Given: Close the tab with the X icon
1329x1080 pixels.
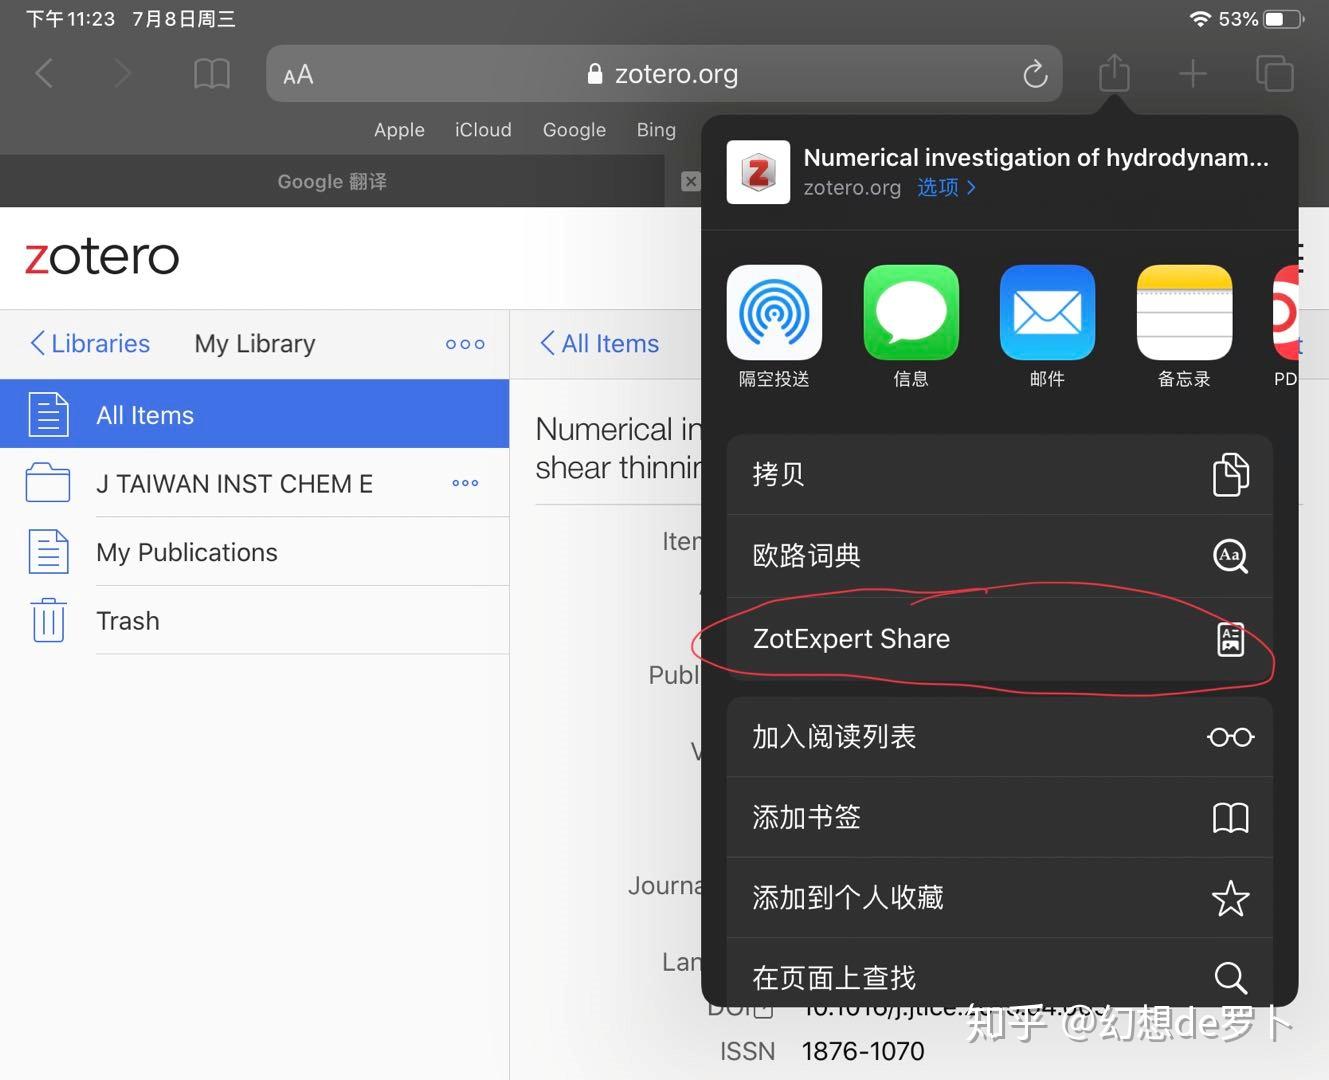Looking at the screenshot, I should click(690, 181).
